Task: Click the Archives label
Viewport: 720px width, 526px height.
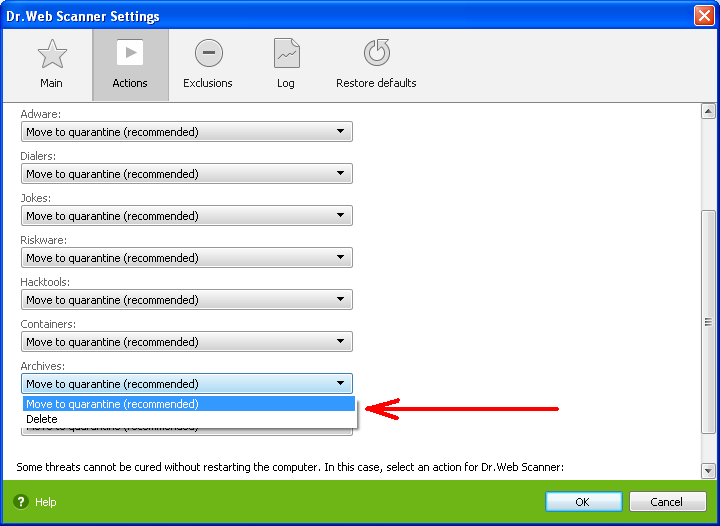Action: click(43, 366)
